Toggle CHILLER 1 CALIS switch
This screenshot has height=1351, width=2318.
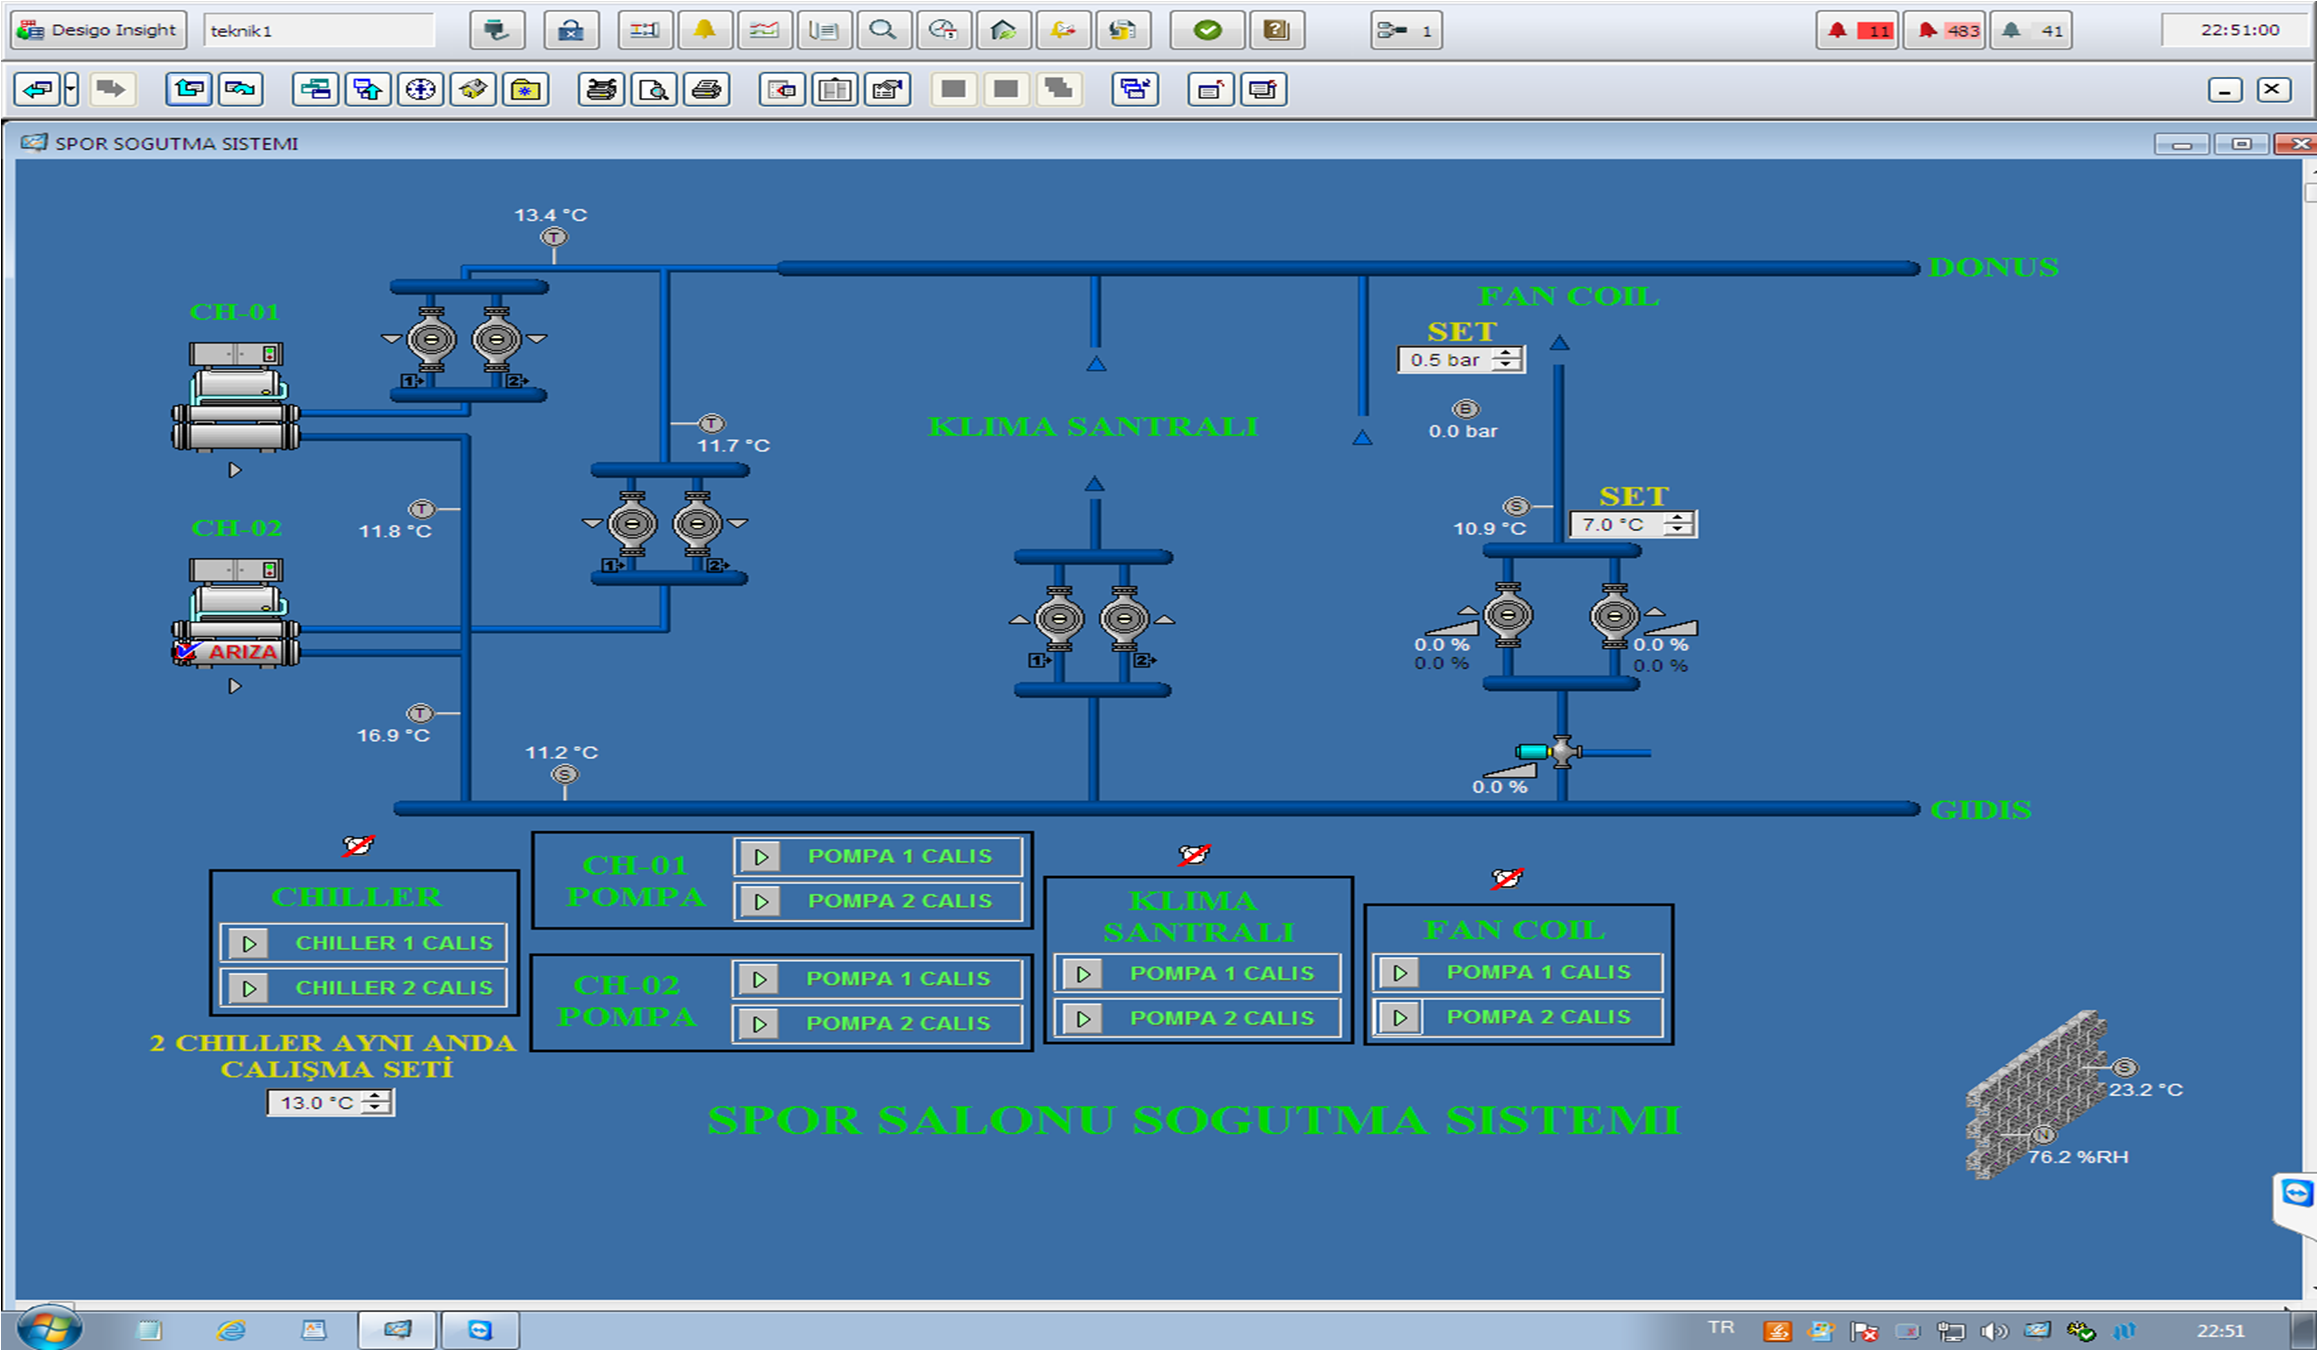pos(249,943)
